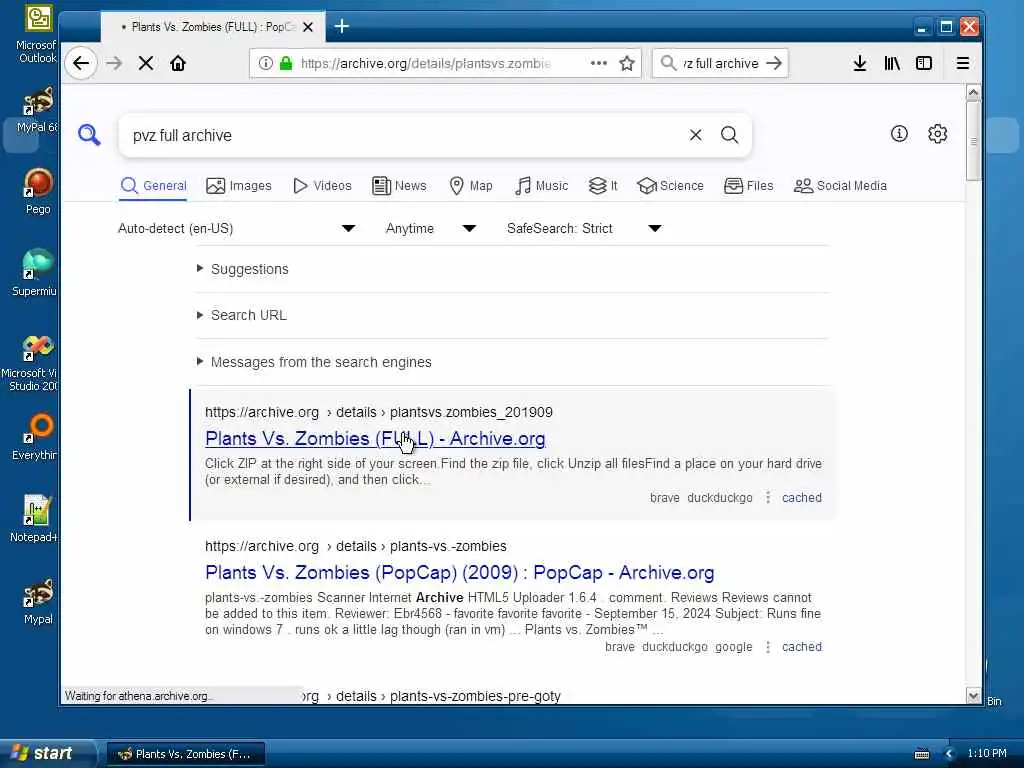Close the Plants Vs. Zombies browser tab
The width and height of the screenshot is (1024, 768).
pyautogui.click(x=308, y=27)
